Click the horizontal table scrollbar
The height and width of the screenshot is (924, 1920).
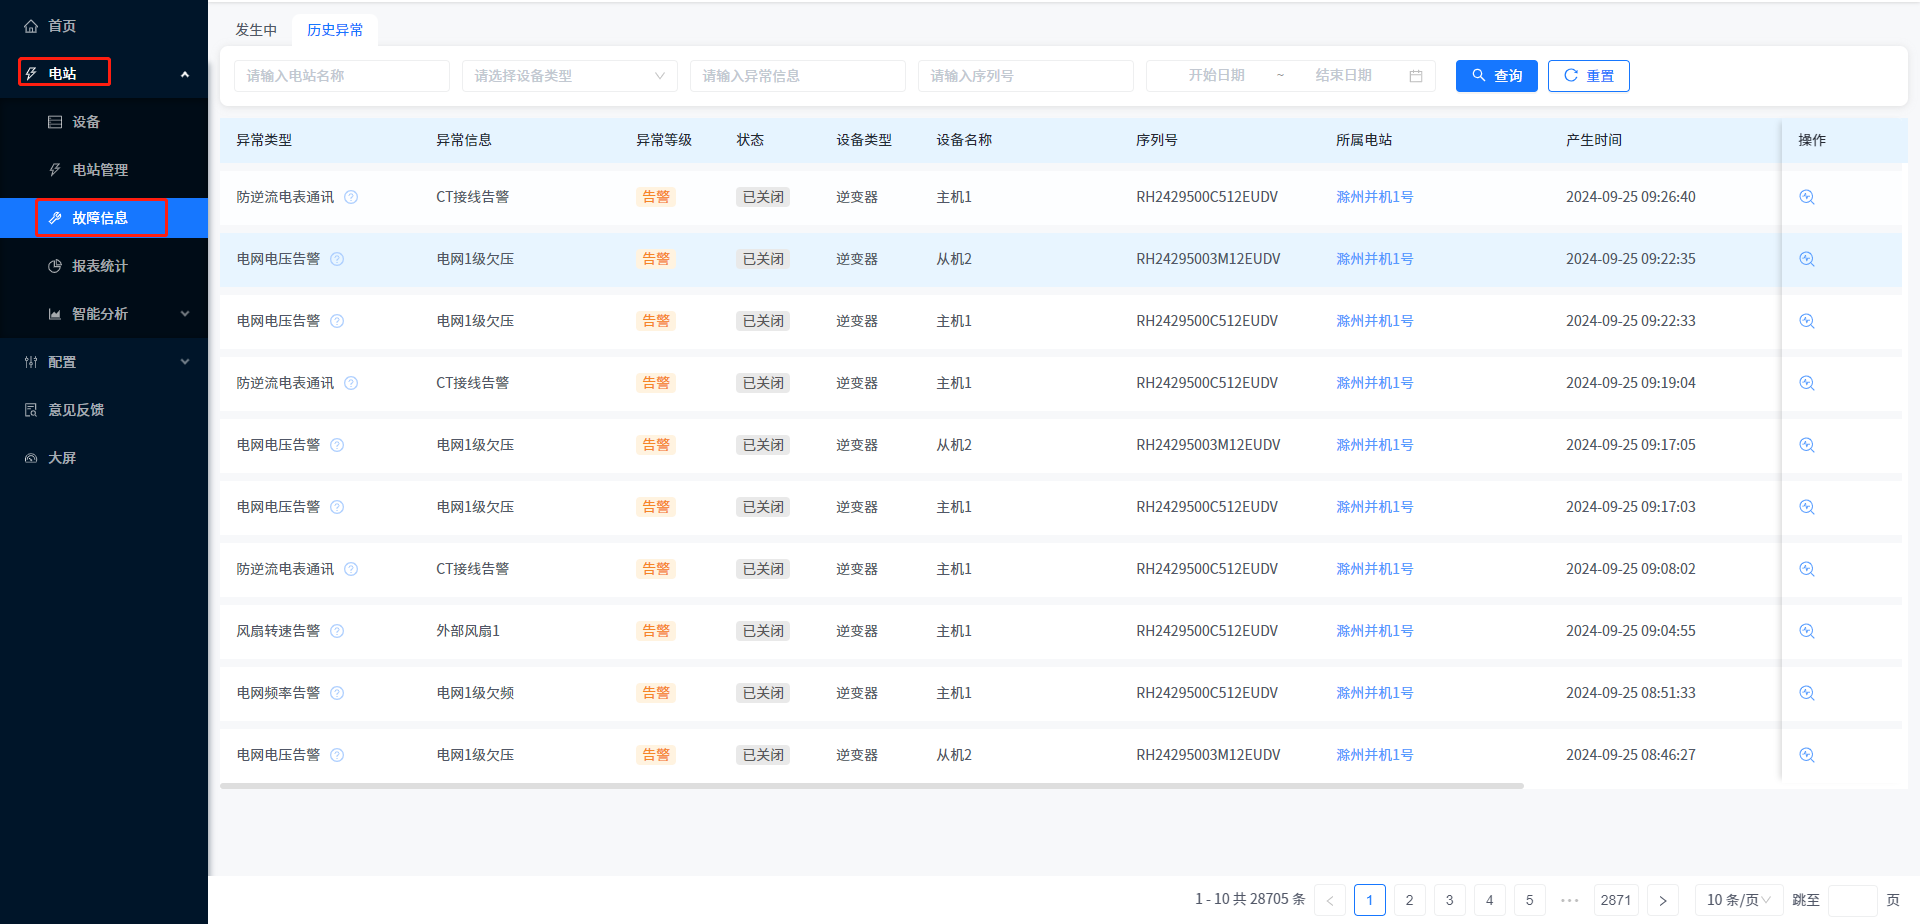870,786
